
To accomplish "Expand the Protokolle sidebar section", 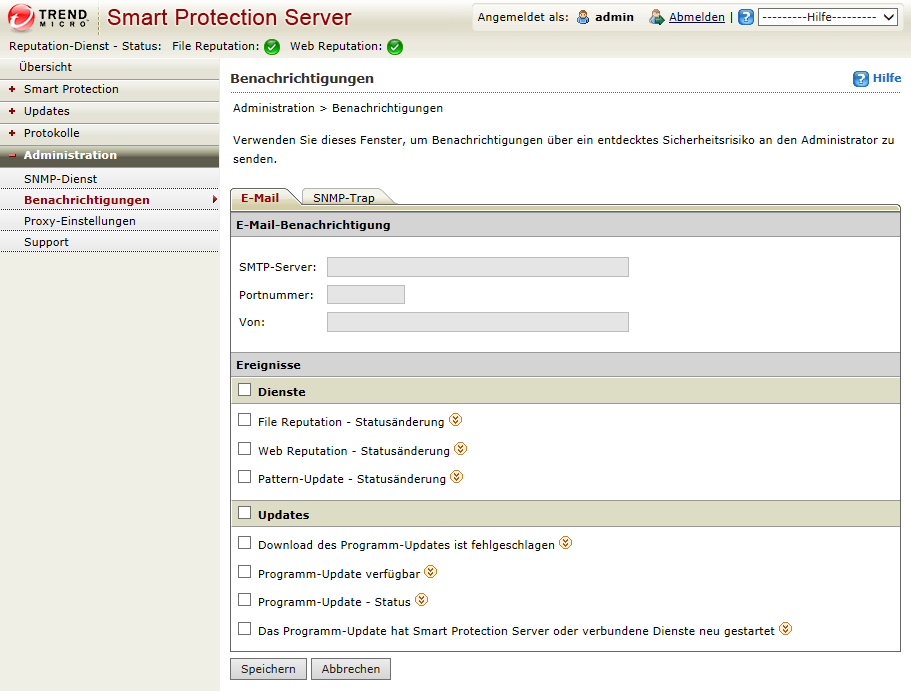I will click(51, 133).
